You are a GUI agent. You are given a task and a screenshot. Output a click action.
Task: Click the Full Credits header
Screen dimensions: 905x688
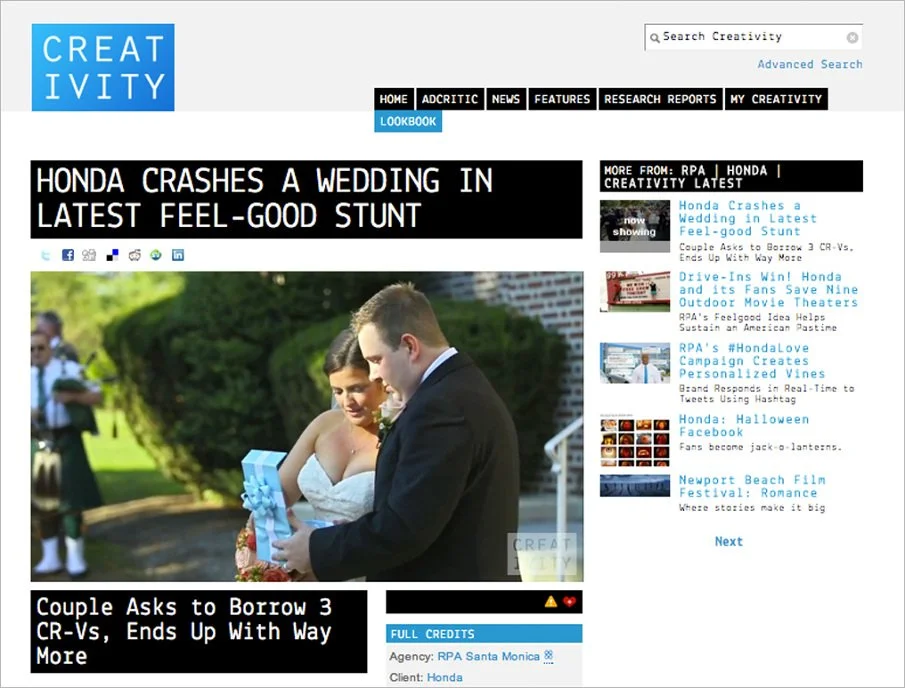(x=484, y=634)
